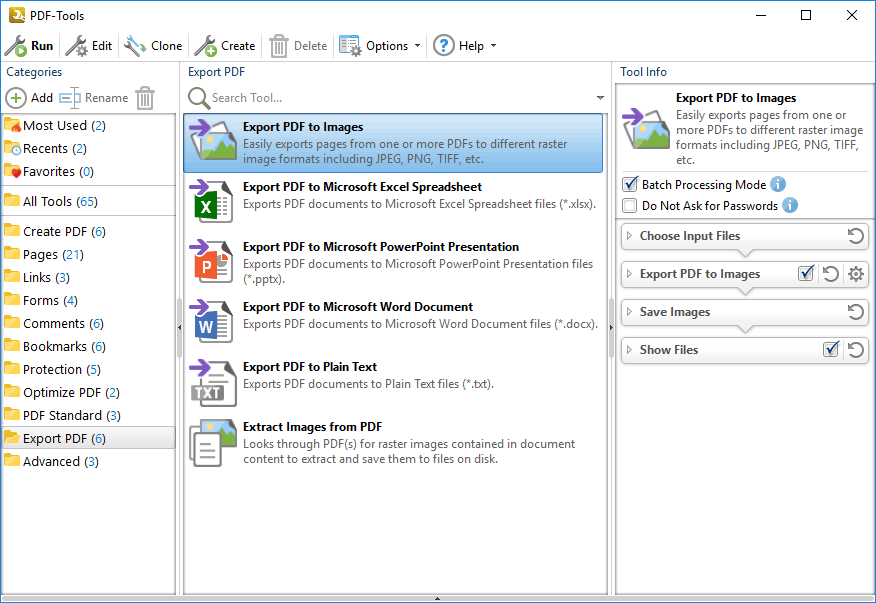The width and height of the screenshot is (876, 603).
Task: Select Extract Images from PDF icon
Action: (x=212, y=443)
